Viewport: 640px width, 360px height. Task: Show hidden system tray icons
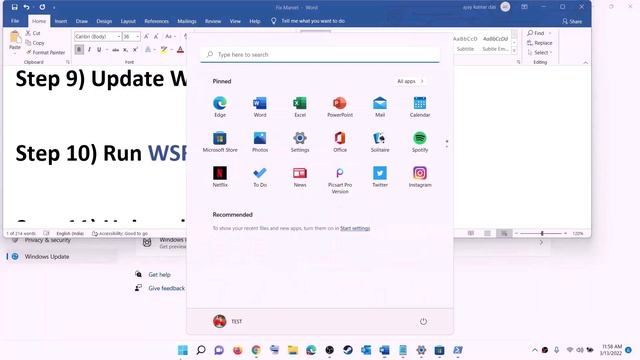[x=534, y=350]
